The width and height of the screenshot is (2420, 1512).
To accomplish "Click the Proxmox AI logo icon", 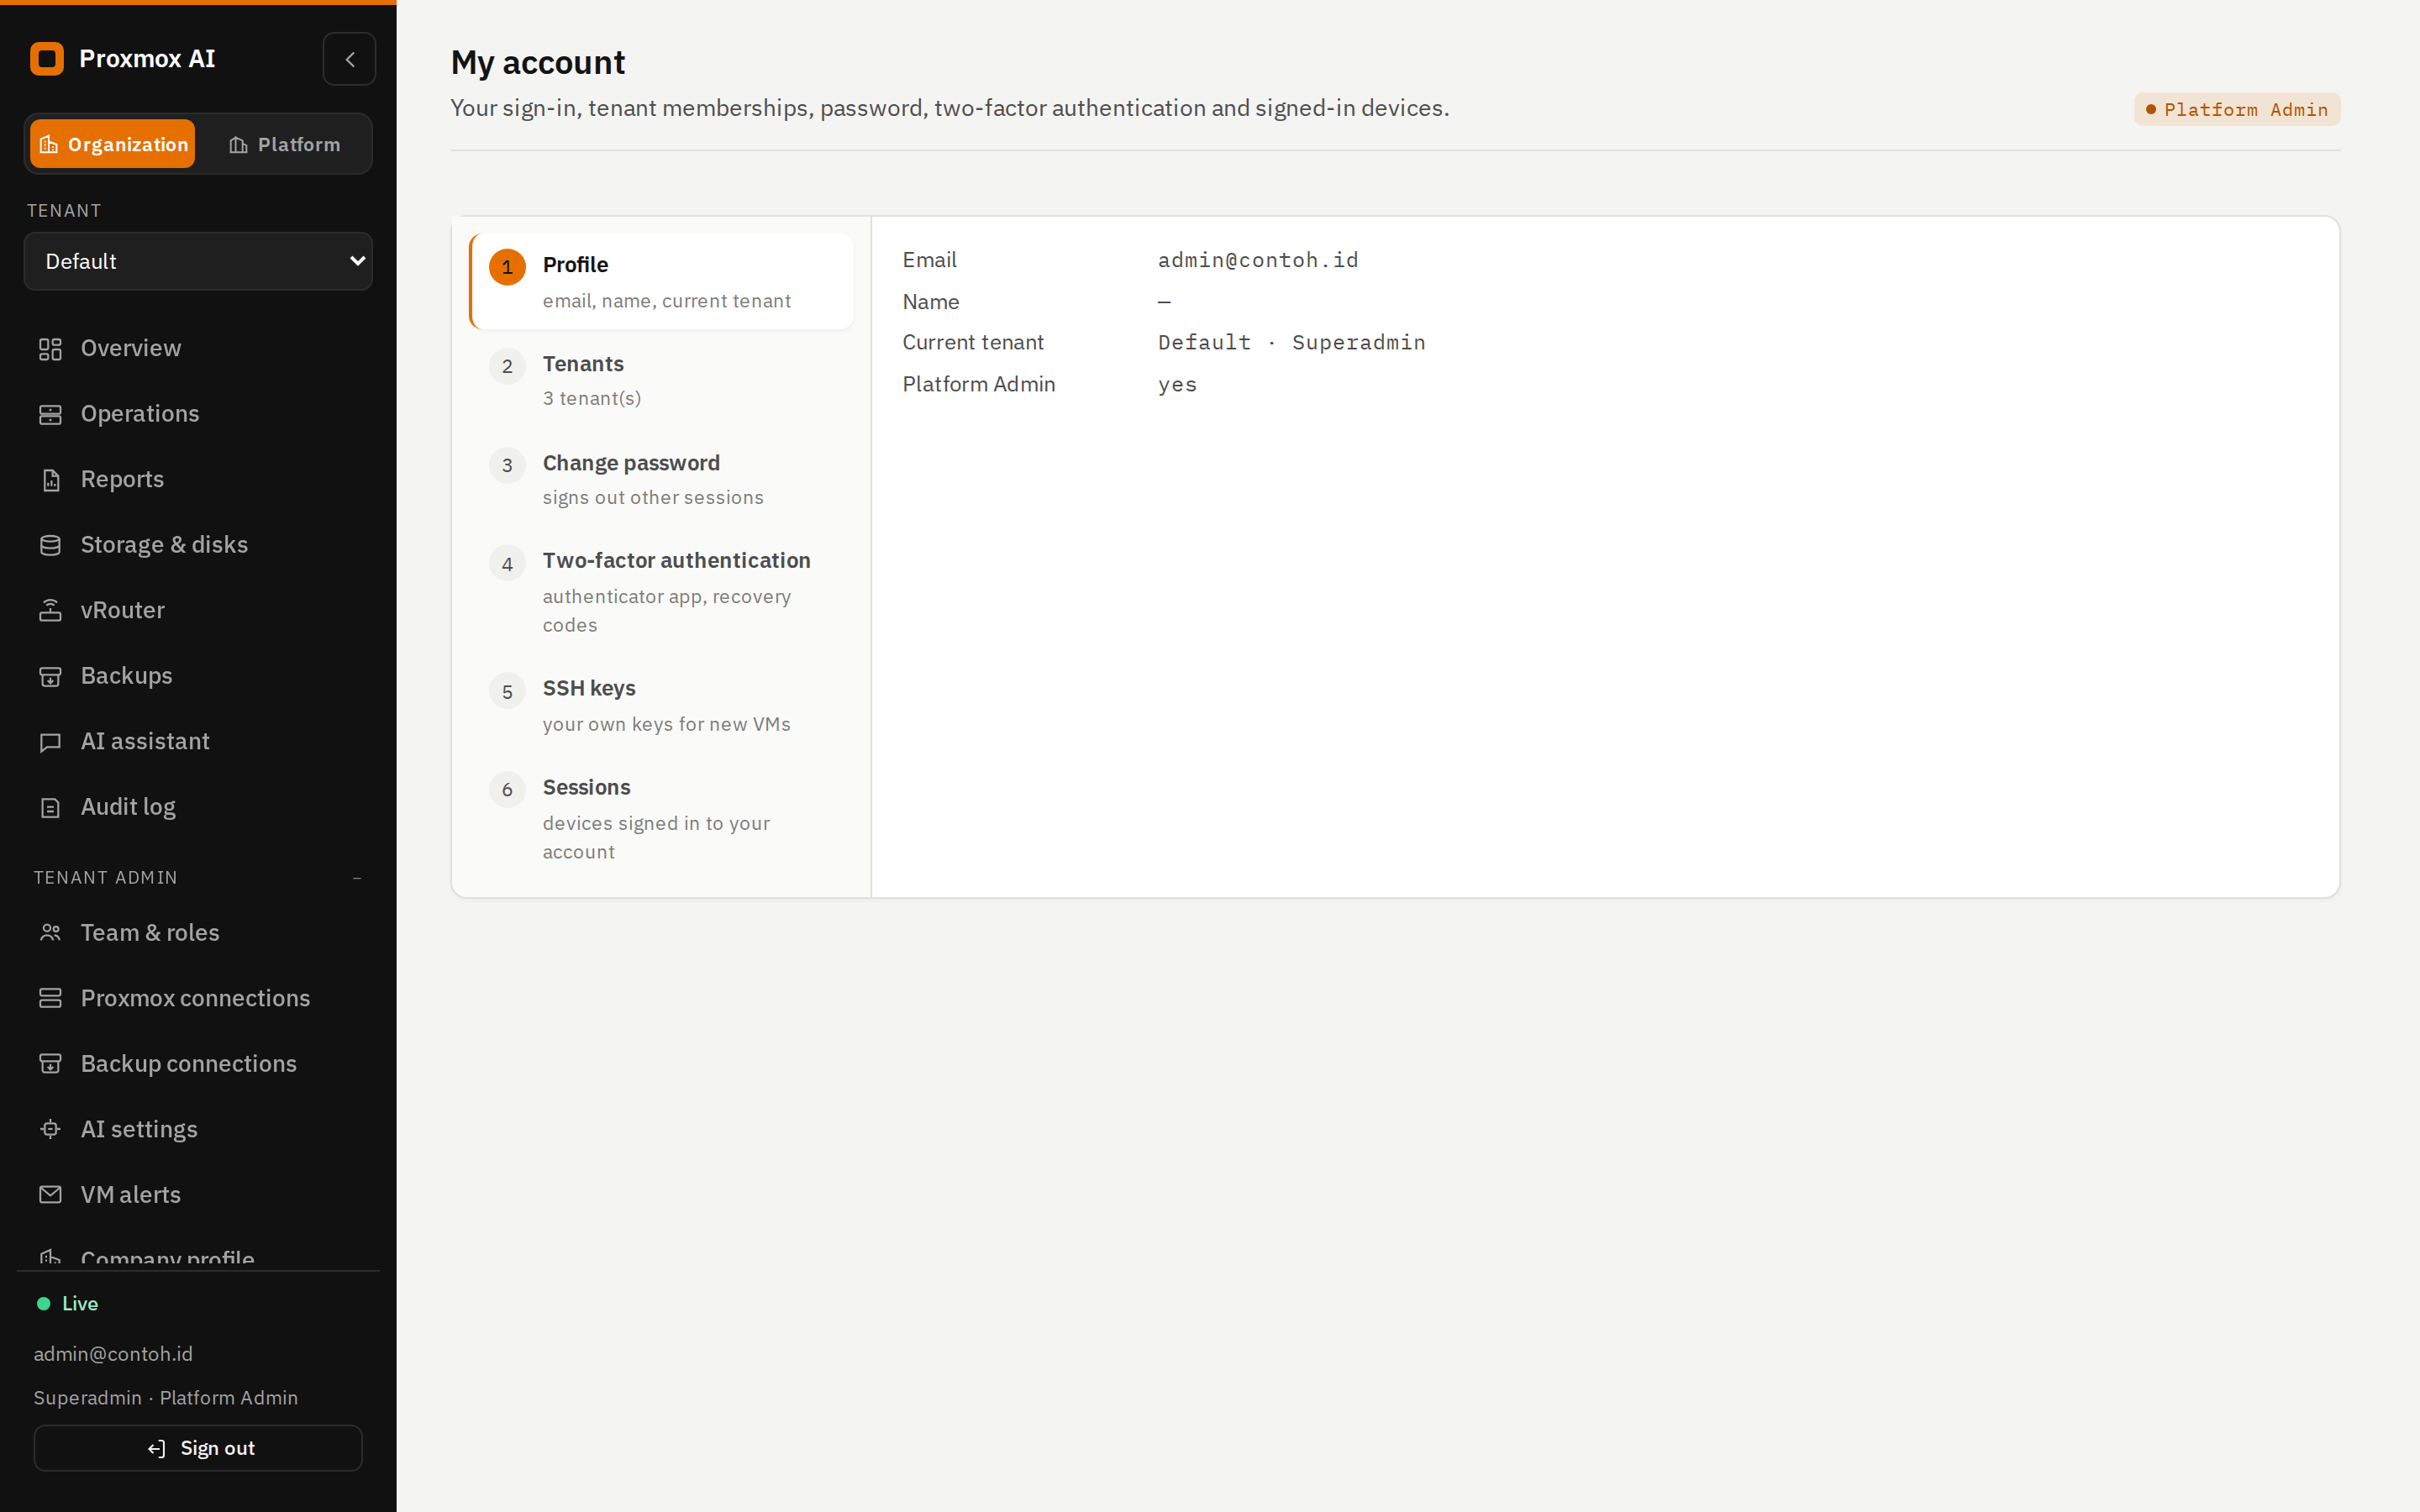I will 47,59.
